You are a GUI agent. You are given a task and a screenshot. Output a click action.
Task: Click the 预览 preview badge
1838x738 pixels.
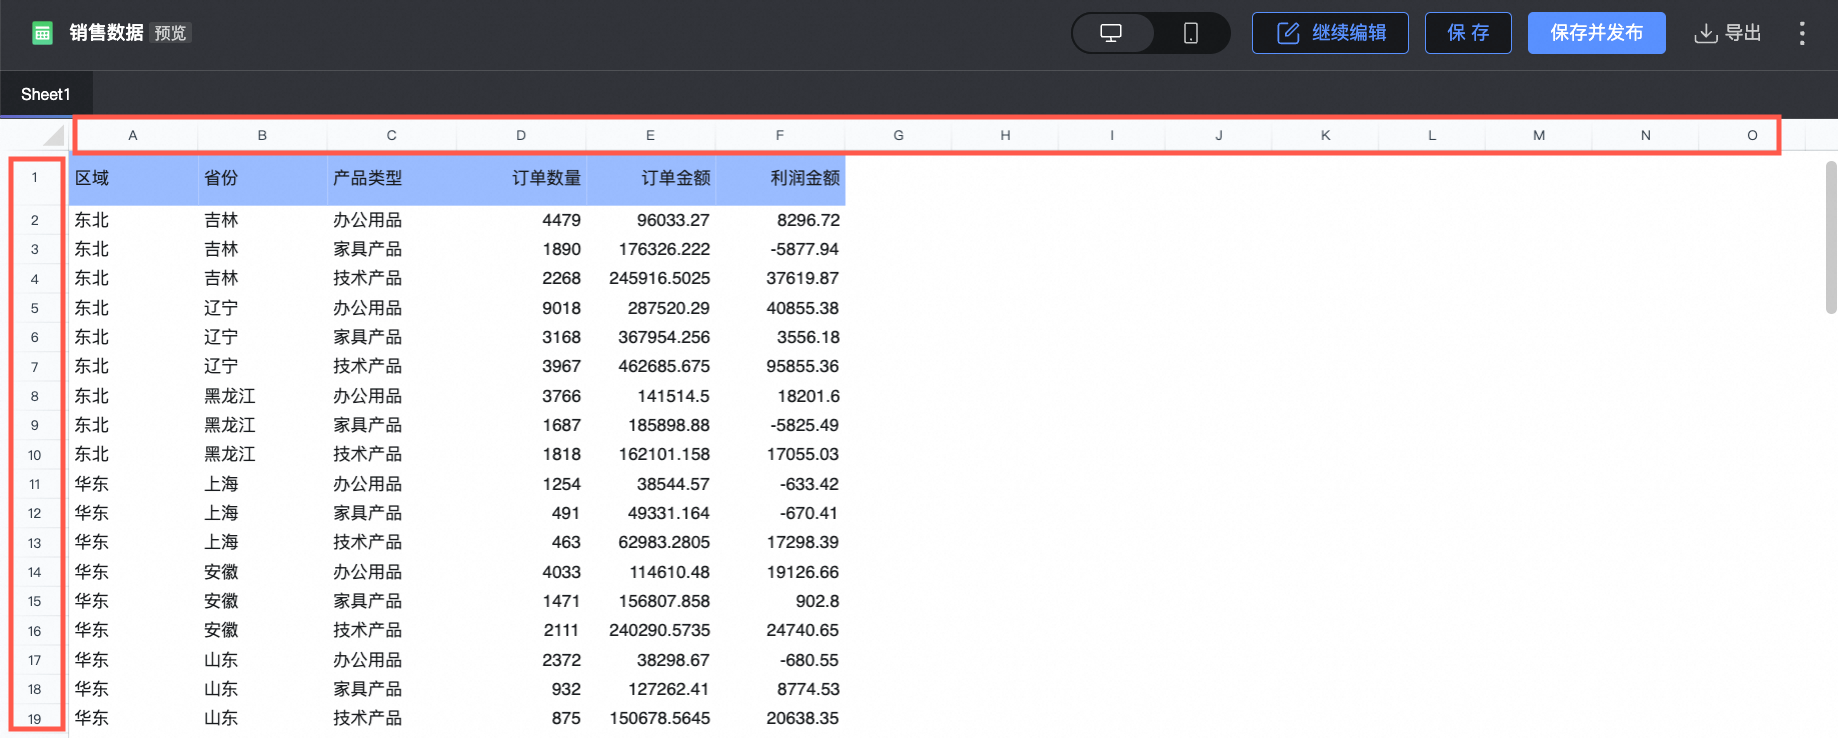pos(171,33)
